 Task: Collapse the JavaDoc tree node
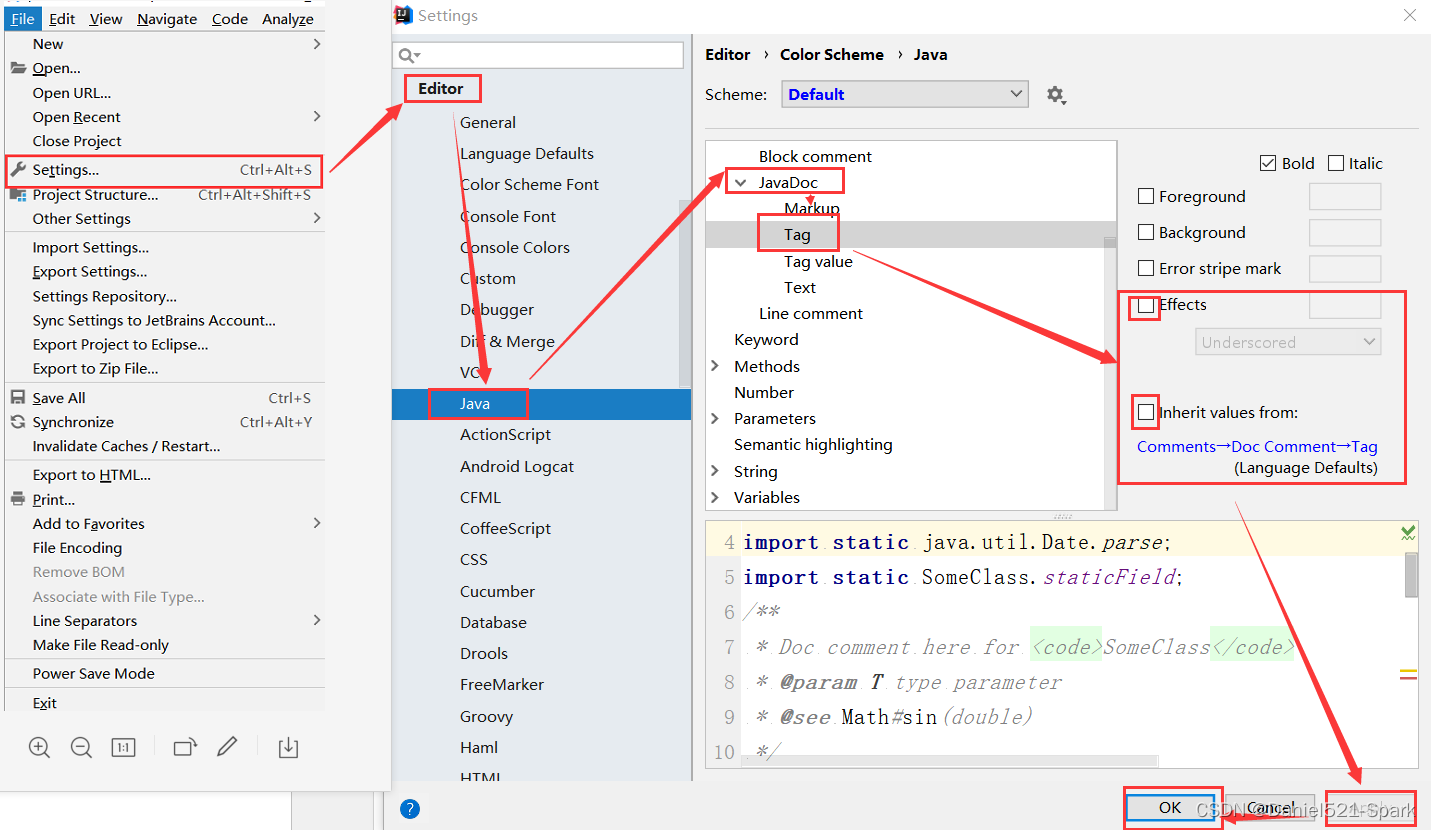(x=740, y=183)
